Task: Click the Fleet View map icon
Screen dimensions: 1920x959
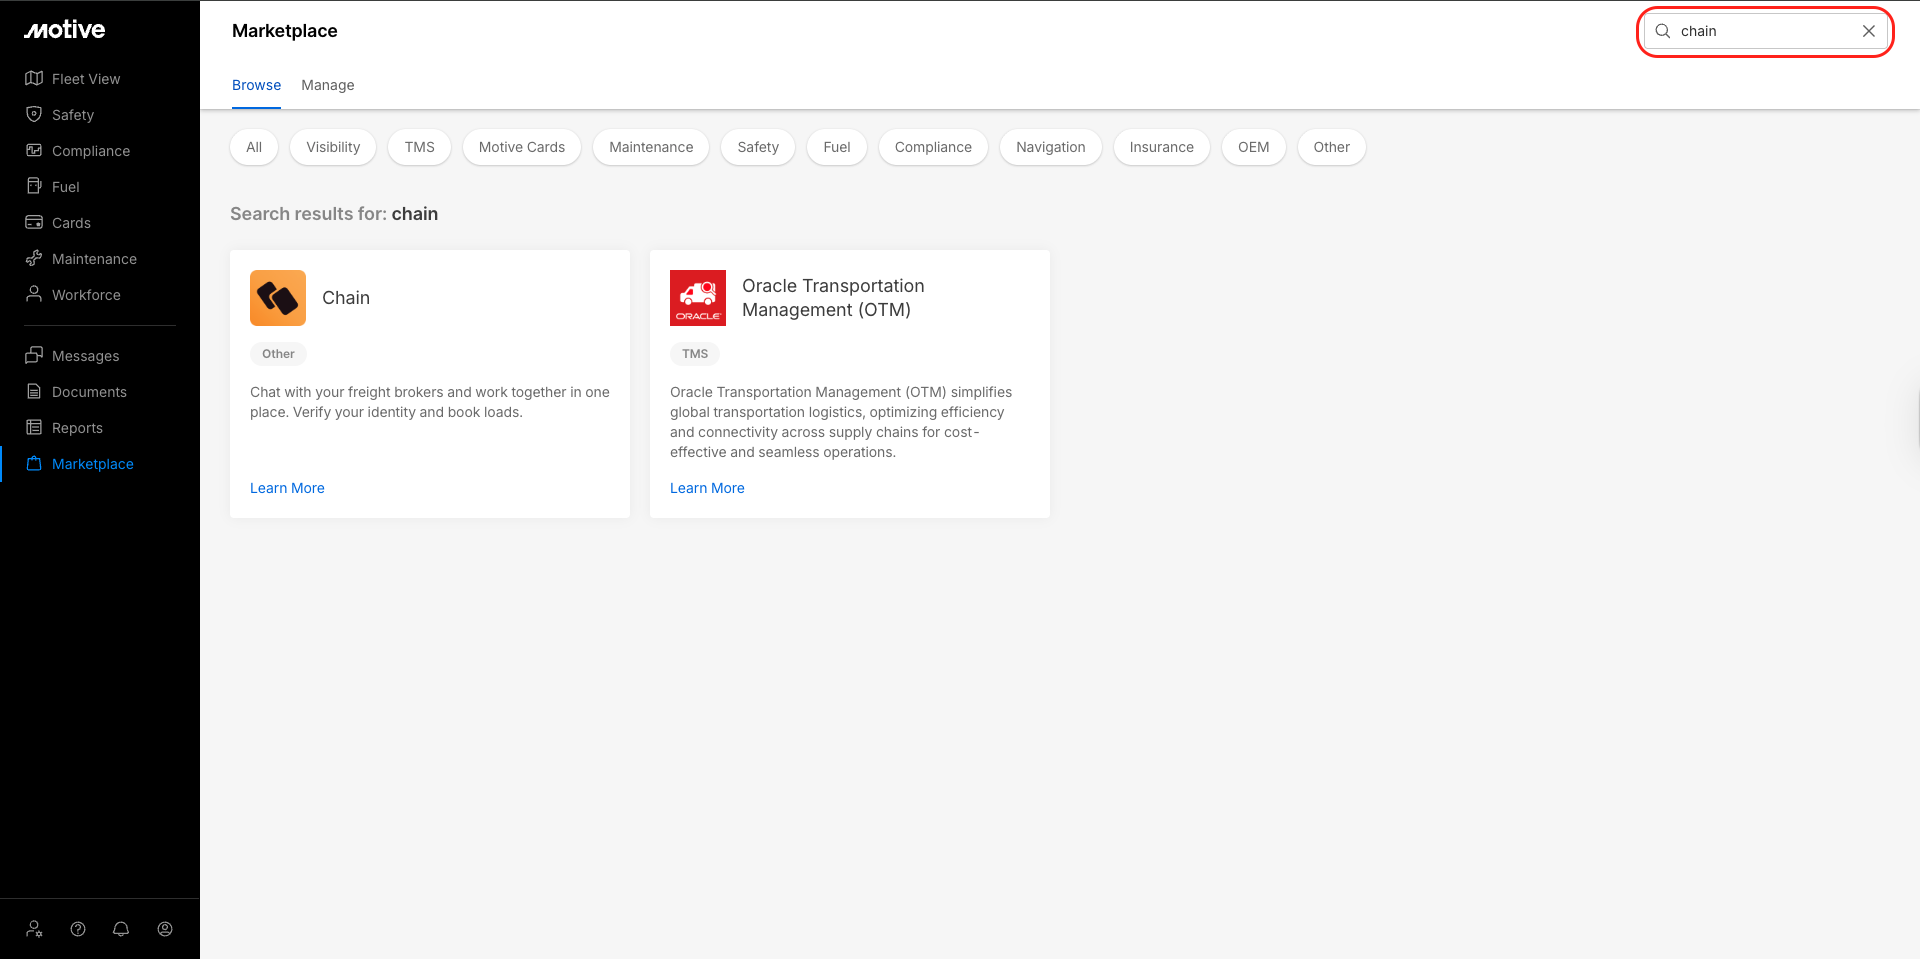Action: point(34,78)
